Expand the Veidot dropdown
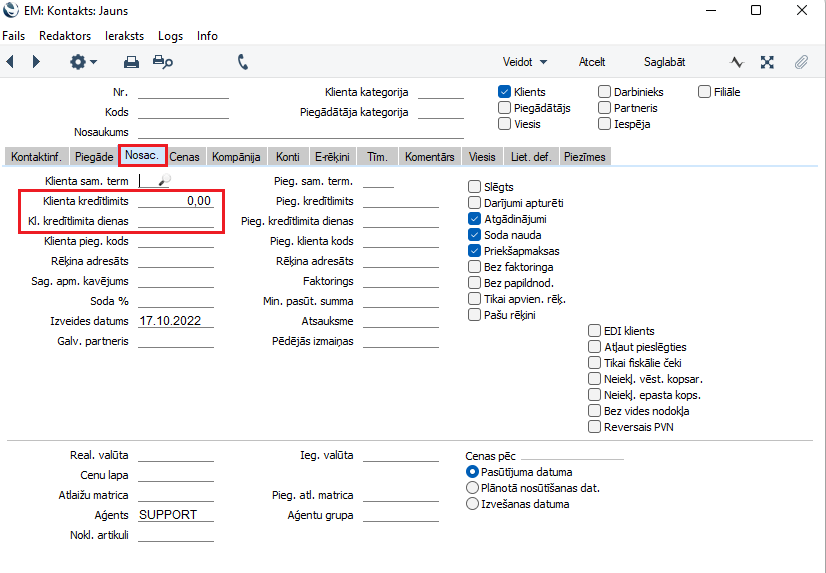Screen dimensions: 826x573 tap(524, 62)
